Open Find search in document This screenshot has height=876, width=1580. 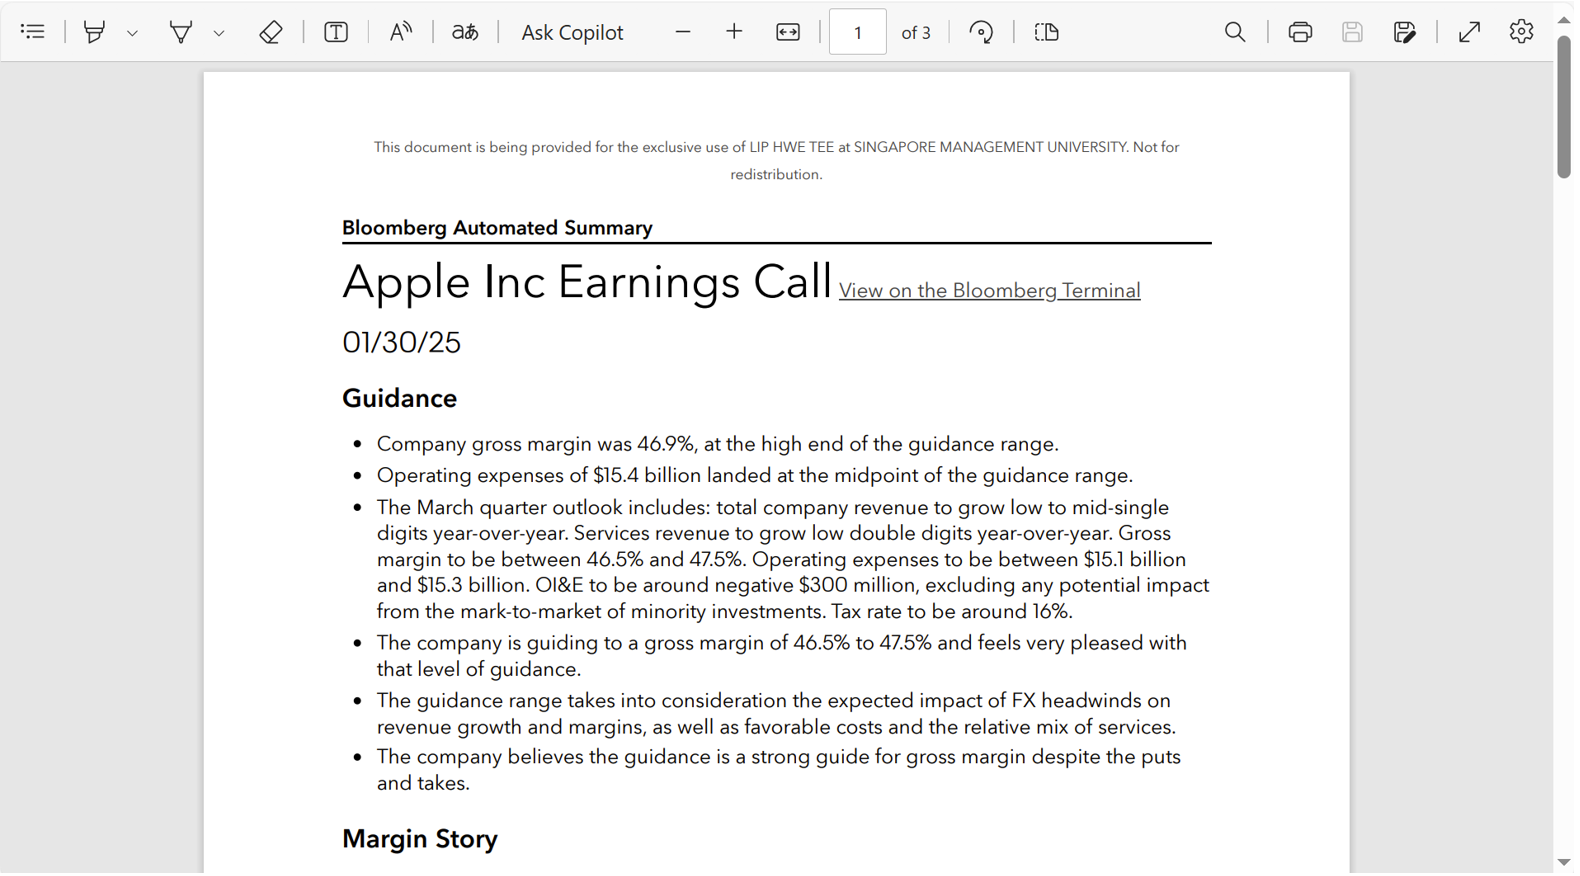1235,32
